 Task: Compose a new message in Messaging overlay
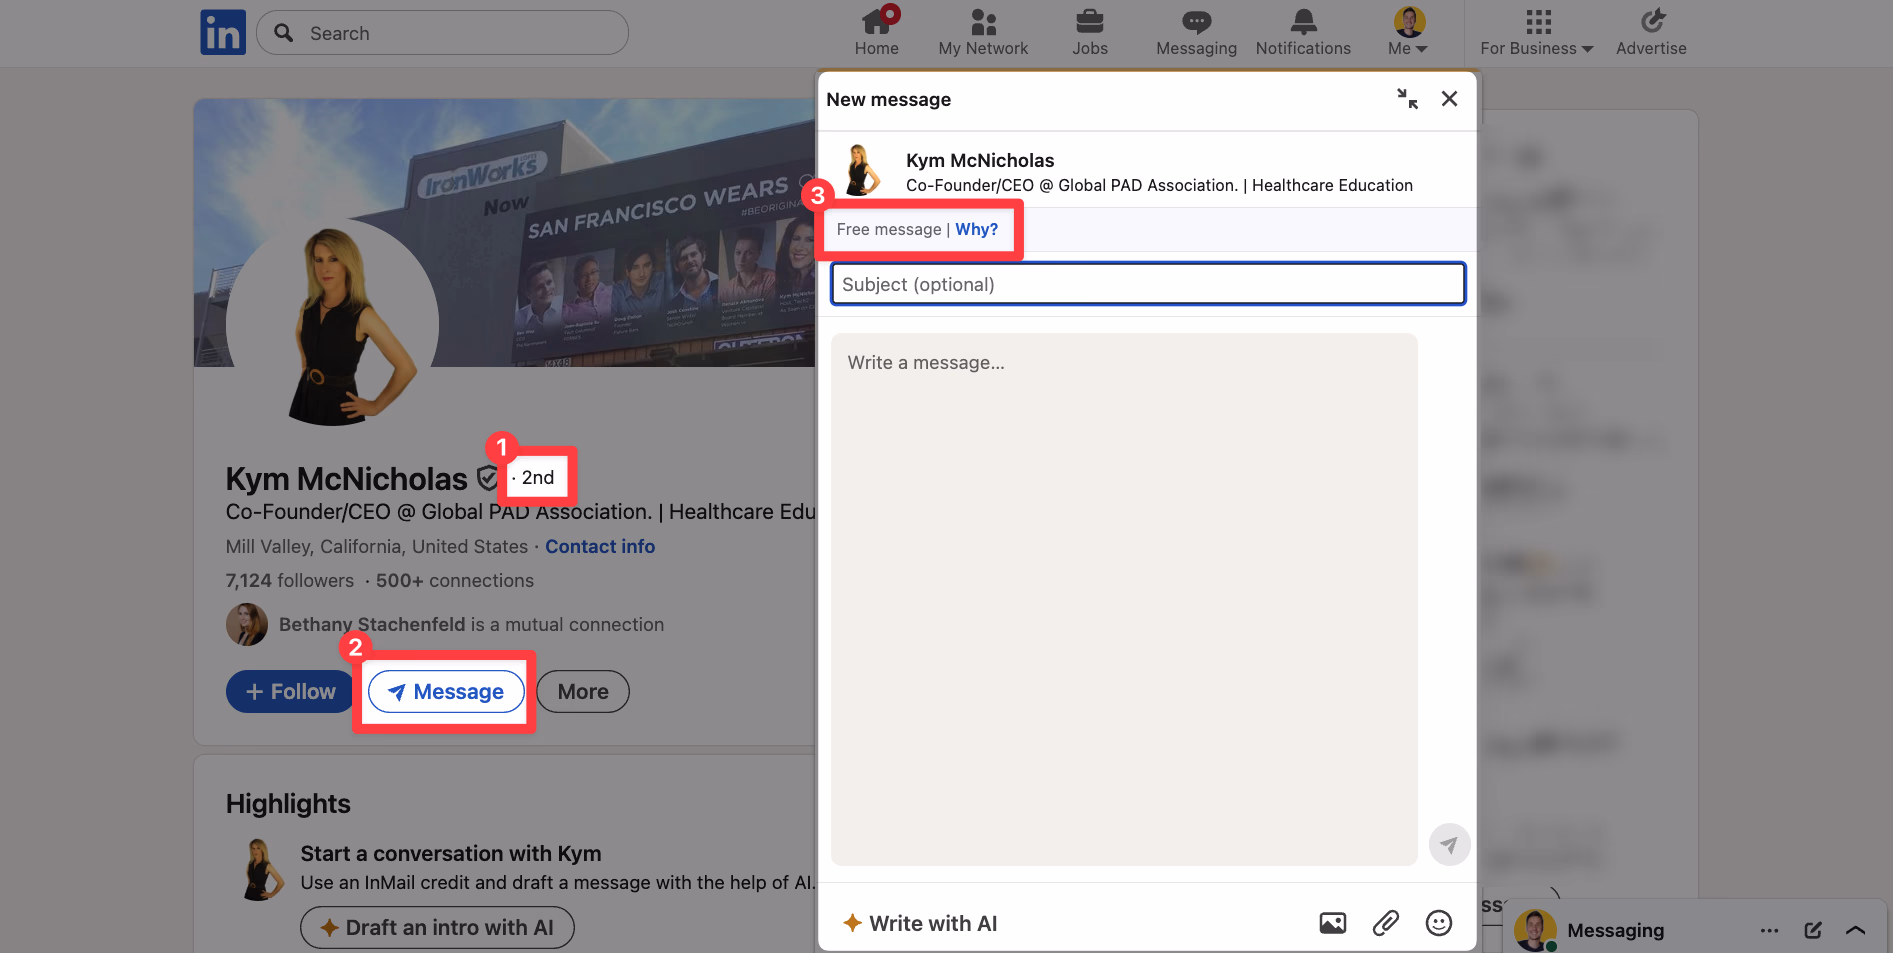tap(1813, 930)
